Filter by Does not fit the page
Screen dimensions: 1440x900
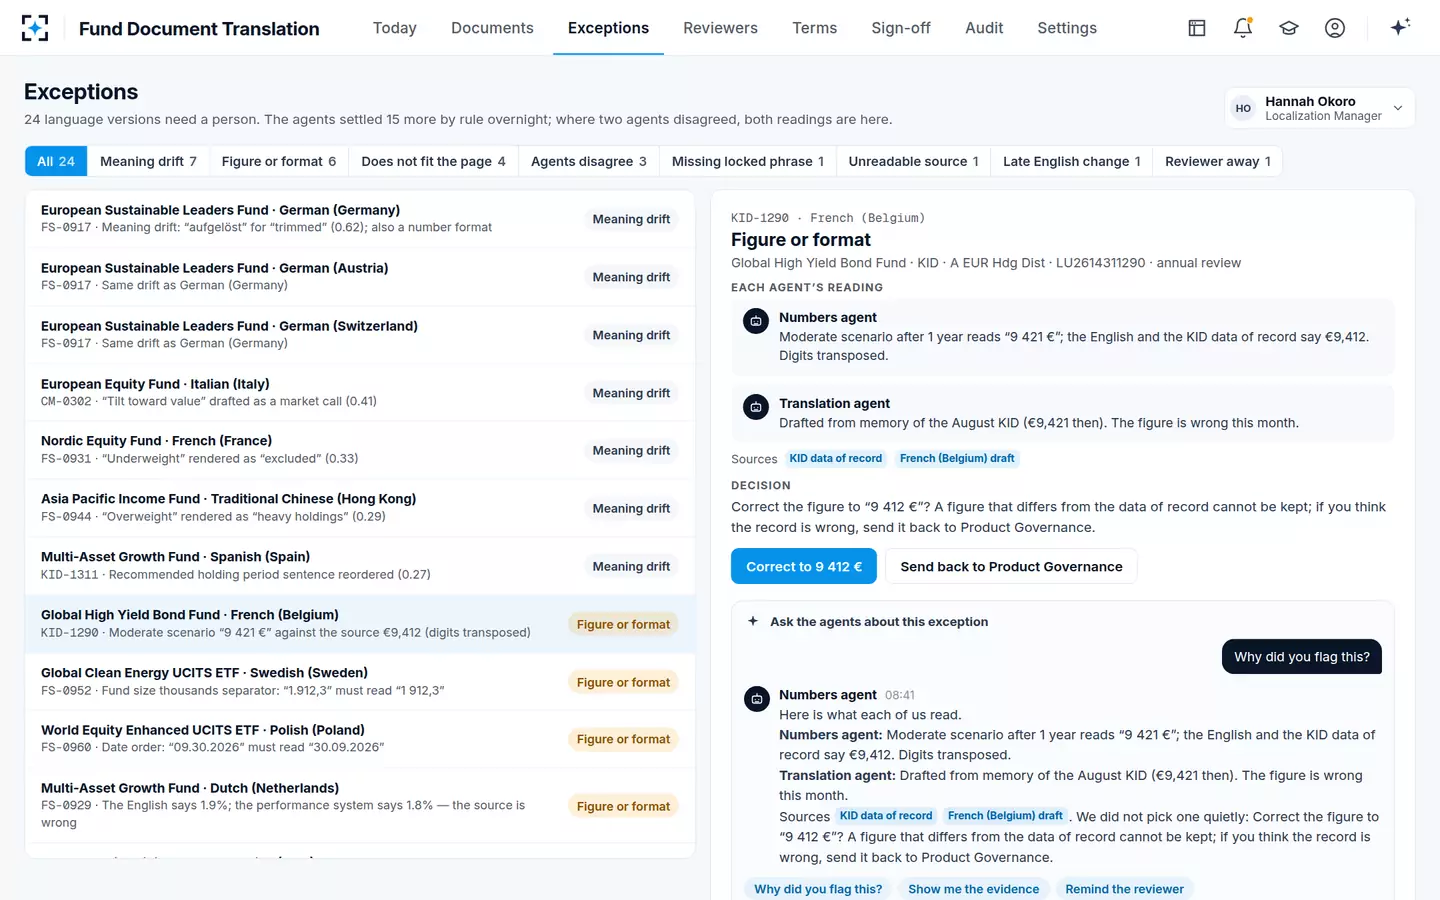[x=433, y=161]
